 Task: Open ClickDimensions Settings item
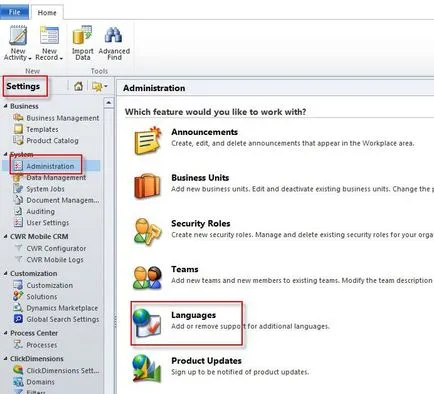point(63,370)
